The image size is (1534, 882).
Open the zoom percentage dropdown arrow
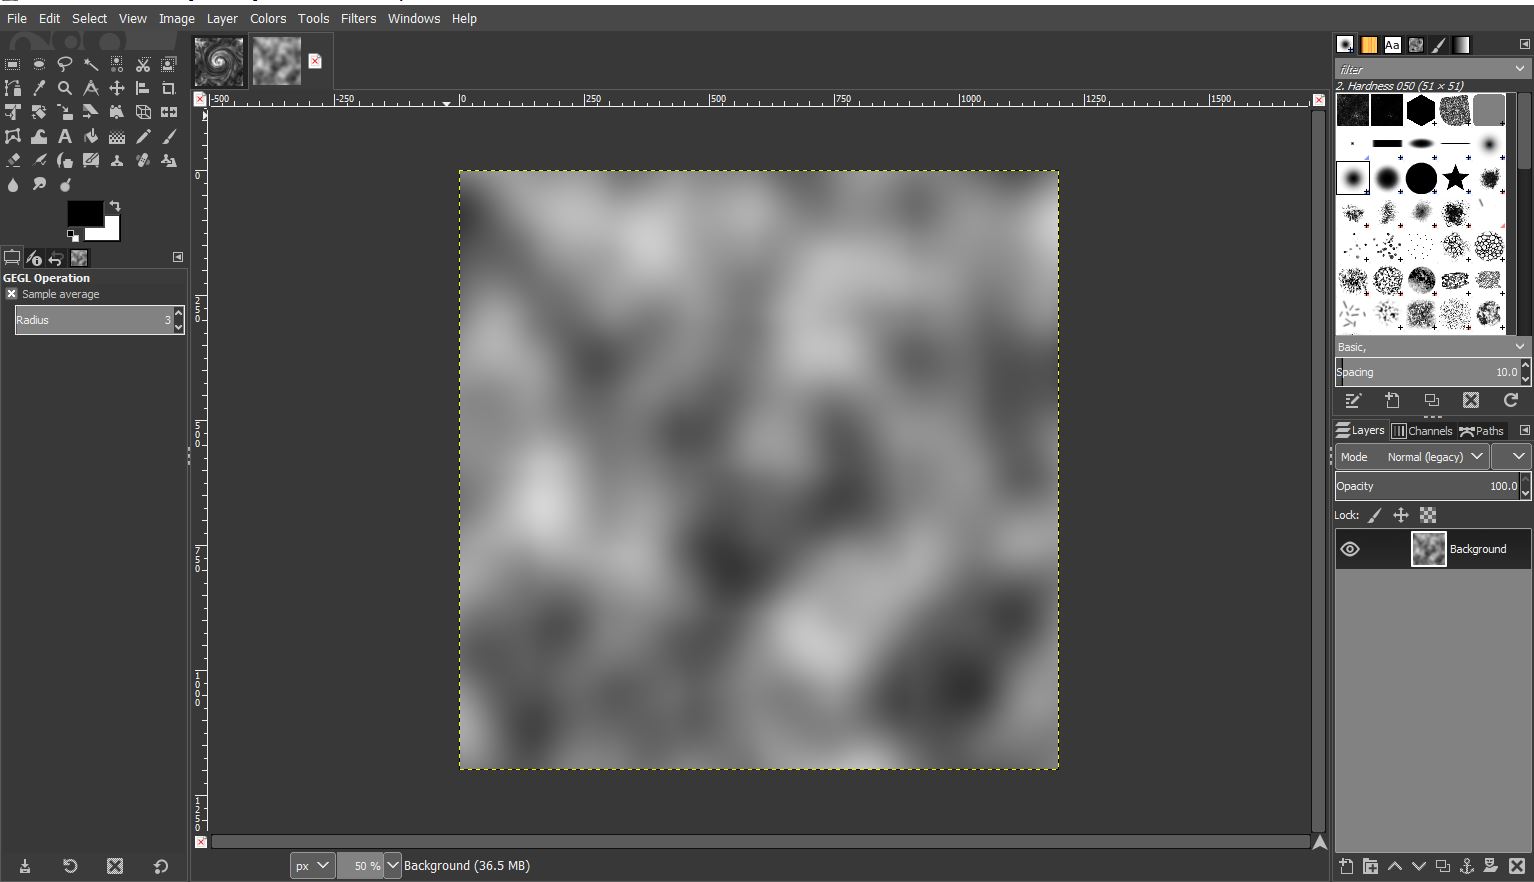click(x=392, y=866)
